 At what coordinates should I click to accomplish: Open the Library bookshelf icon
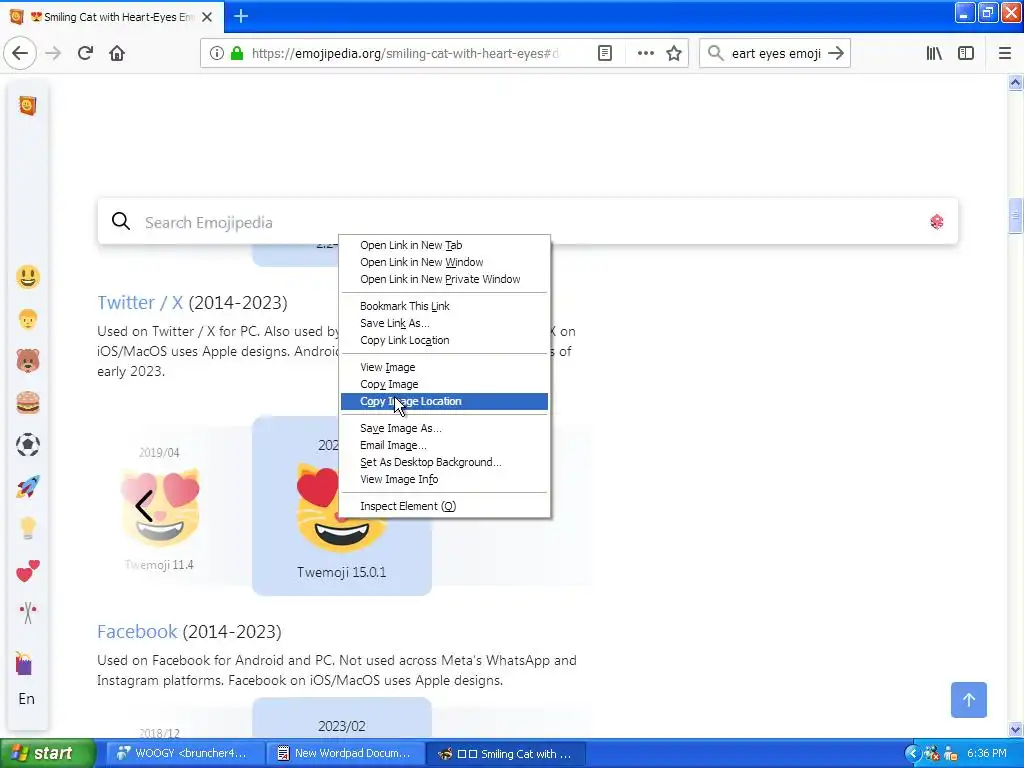click(934, 53)
